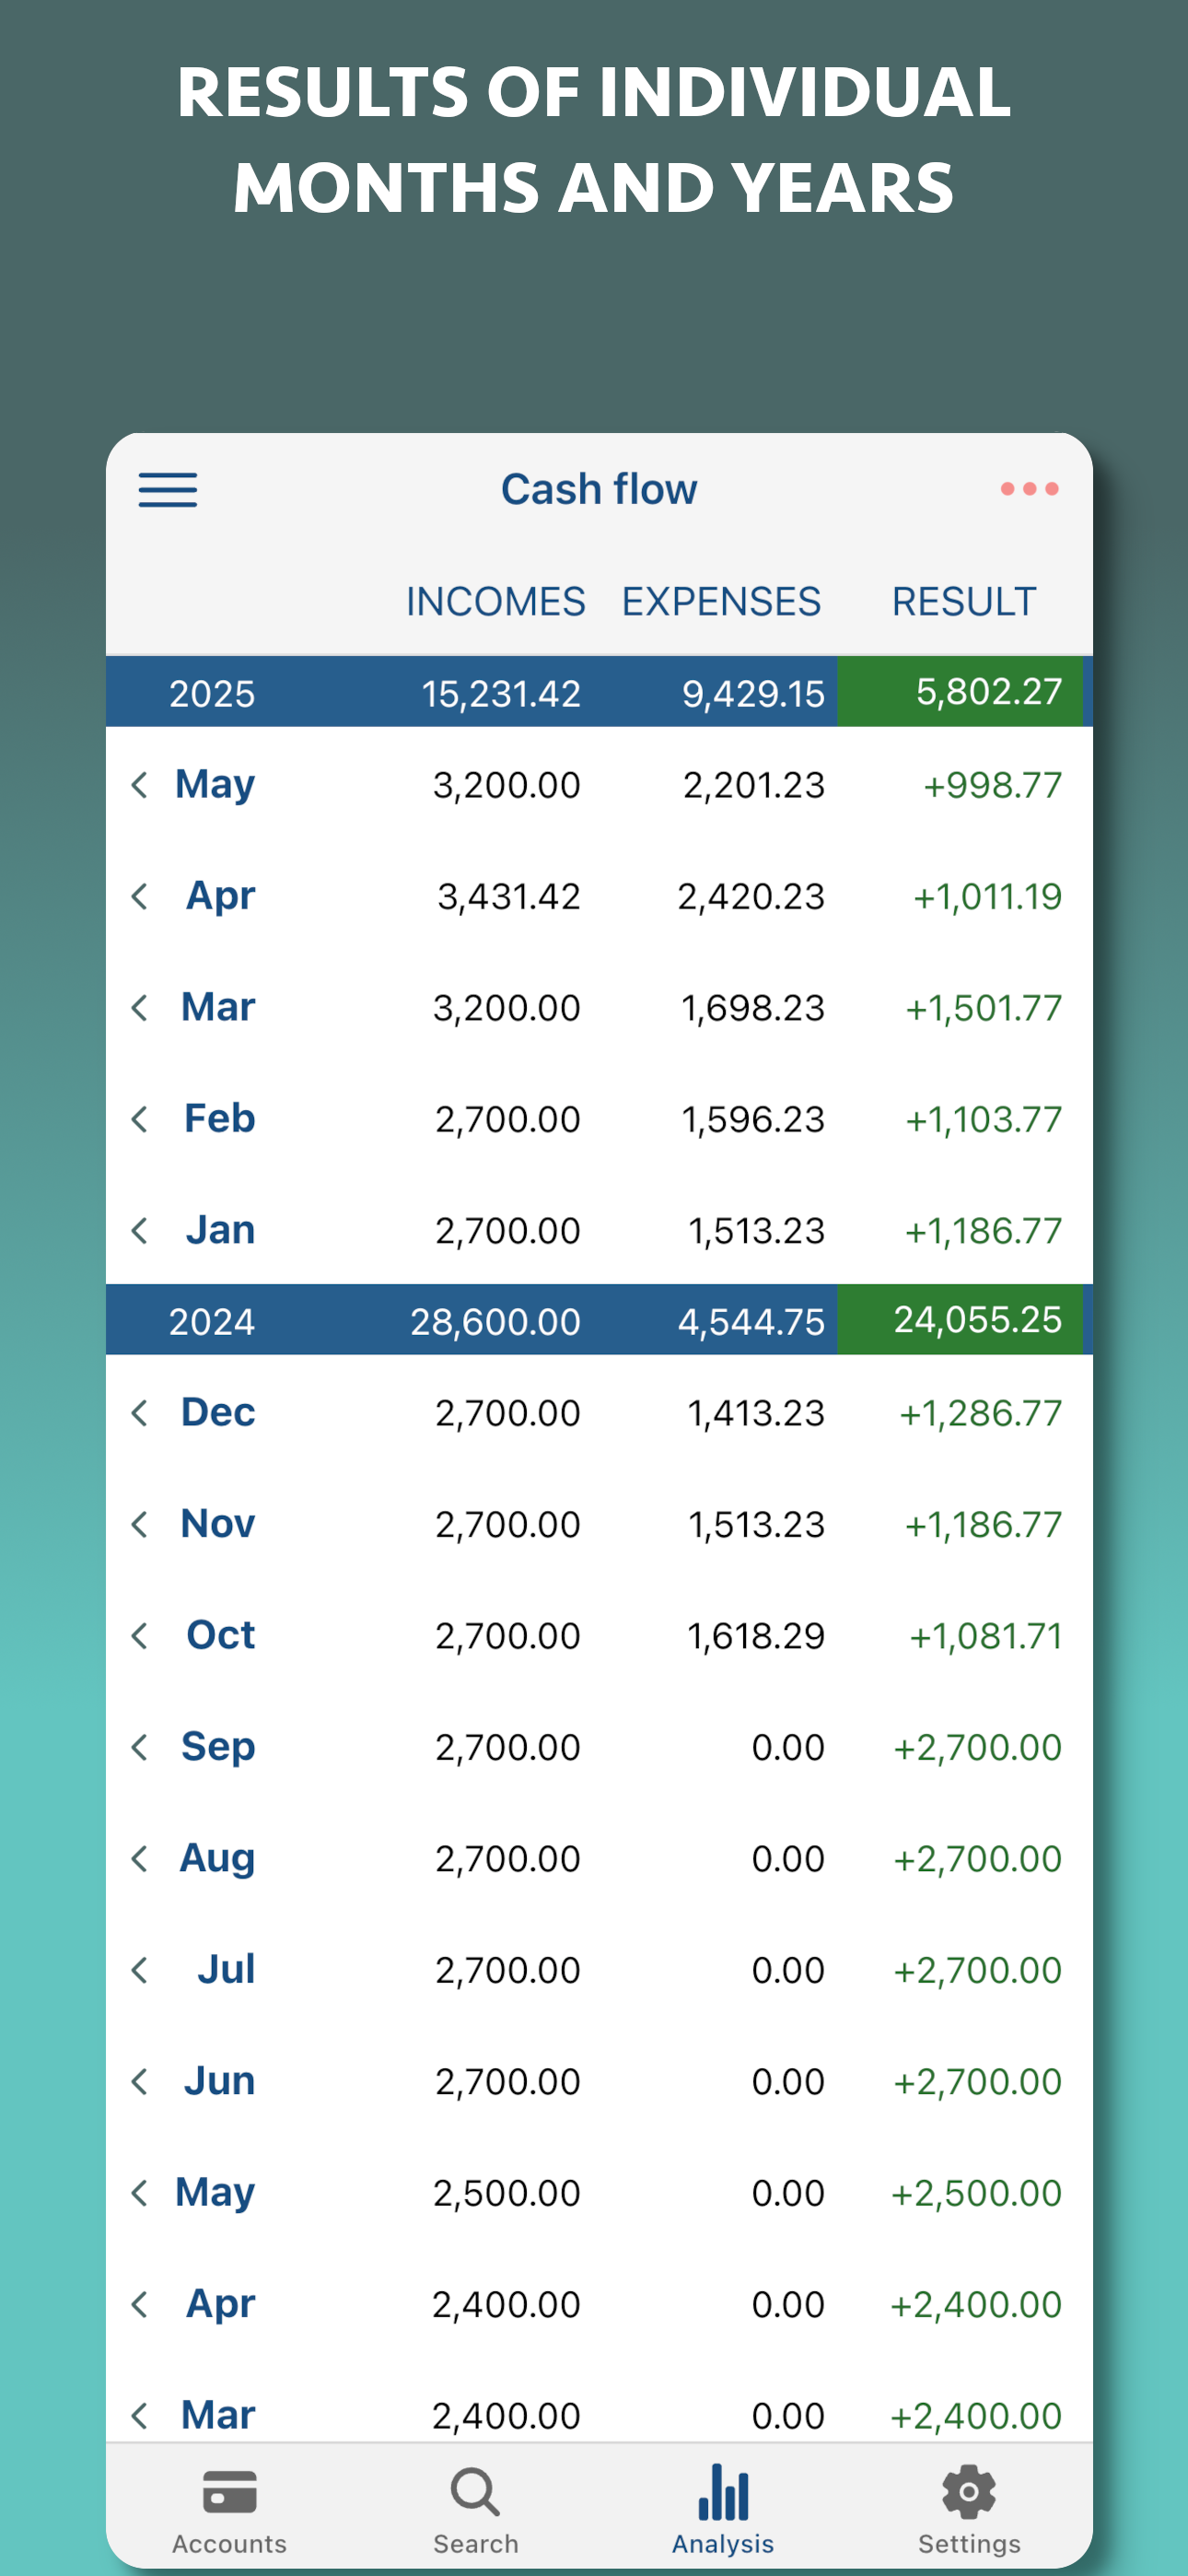Open the hamburger menu icon
Image resolution: width=1188 pixels, height=2576 pixels.
point(167,490)
